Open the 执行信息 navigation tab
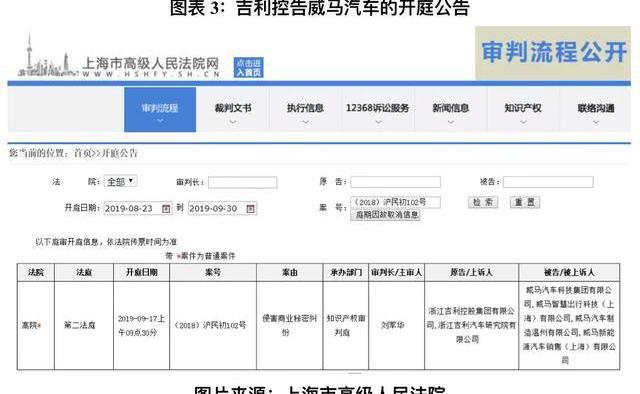640x394 pixels. pyautogui.click(x=305, y=108)
